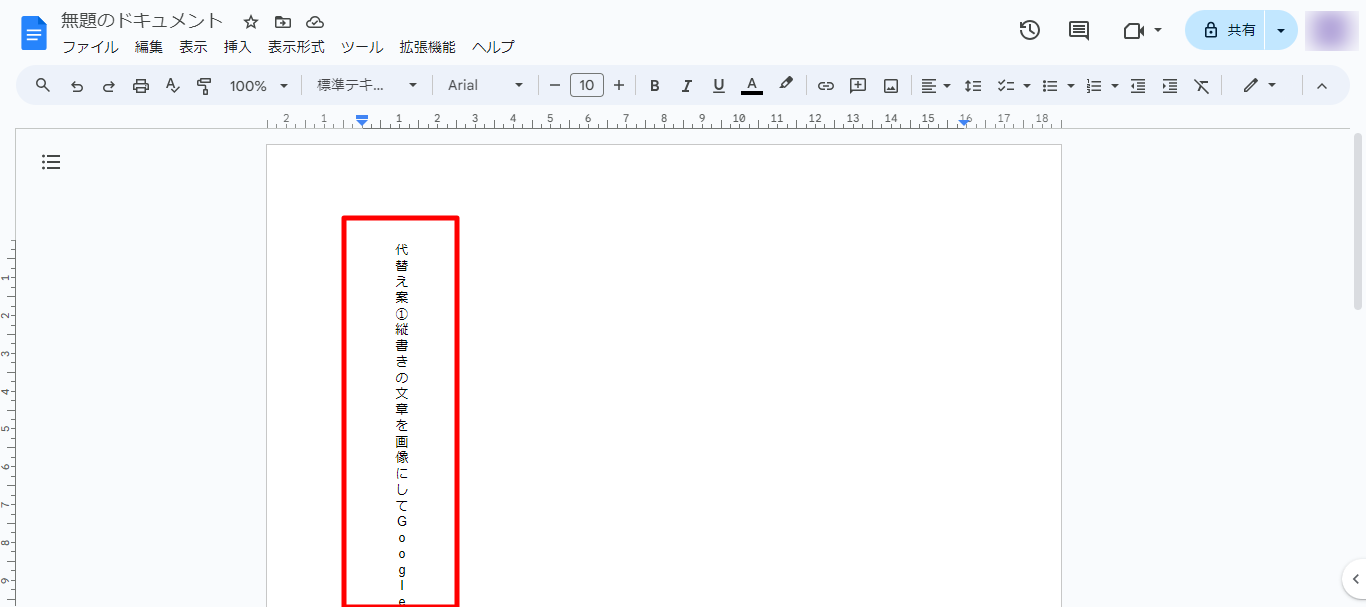The height and width of the screenshot is (607, 1366).
Task: Expand the paragraph style dropdown
Action: tap(367, 86)
